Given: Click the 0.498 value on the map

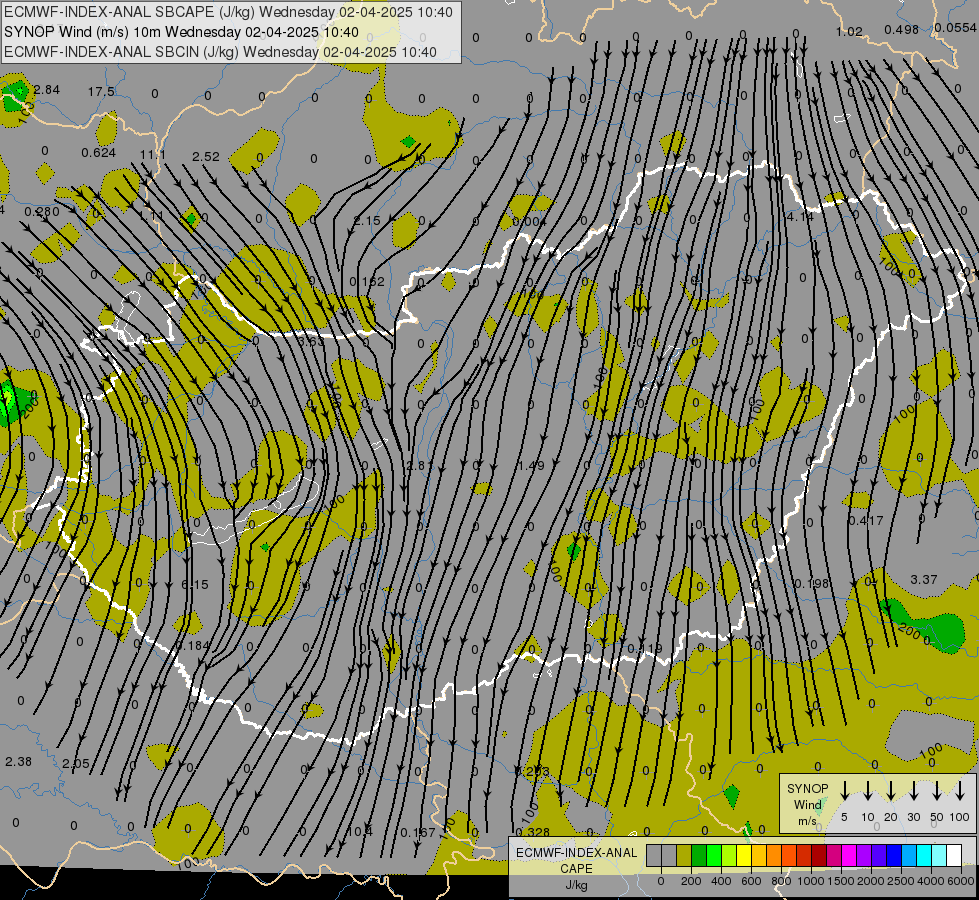Looking at the screenshot, I should (902, 29).
